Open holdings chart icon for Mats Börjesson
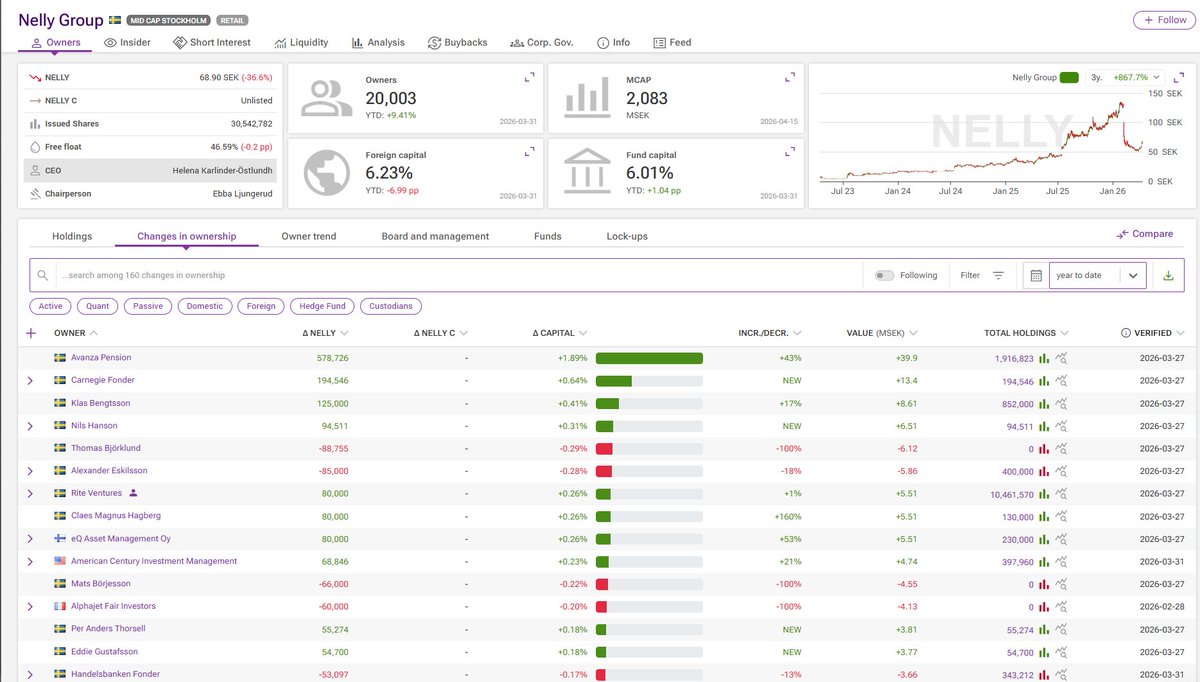 point(1044,584)
